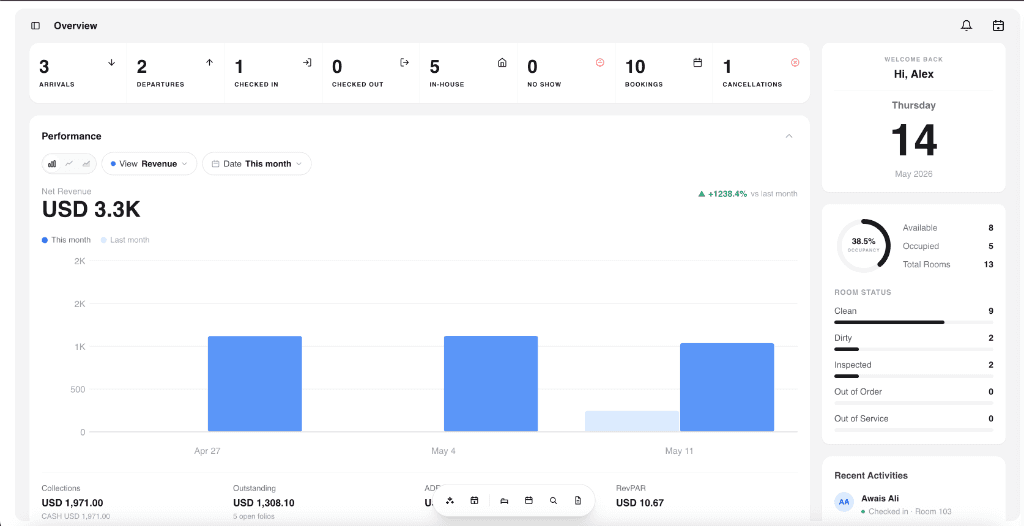Click the Cancellations red X icon
Viewport: 1024px width, 526px height.
point(795,63)
